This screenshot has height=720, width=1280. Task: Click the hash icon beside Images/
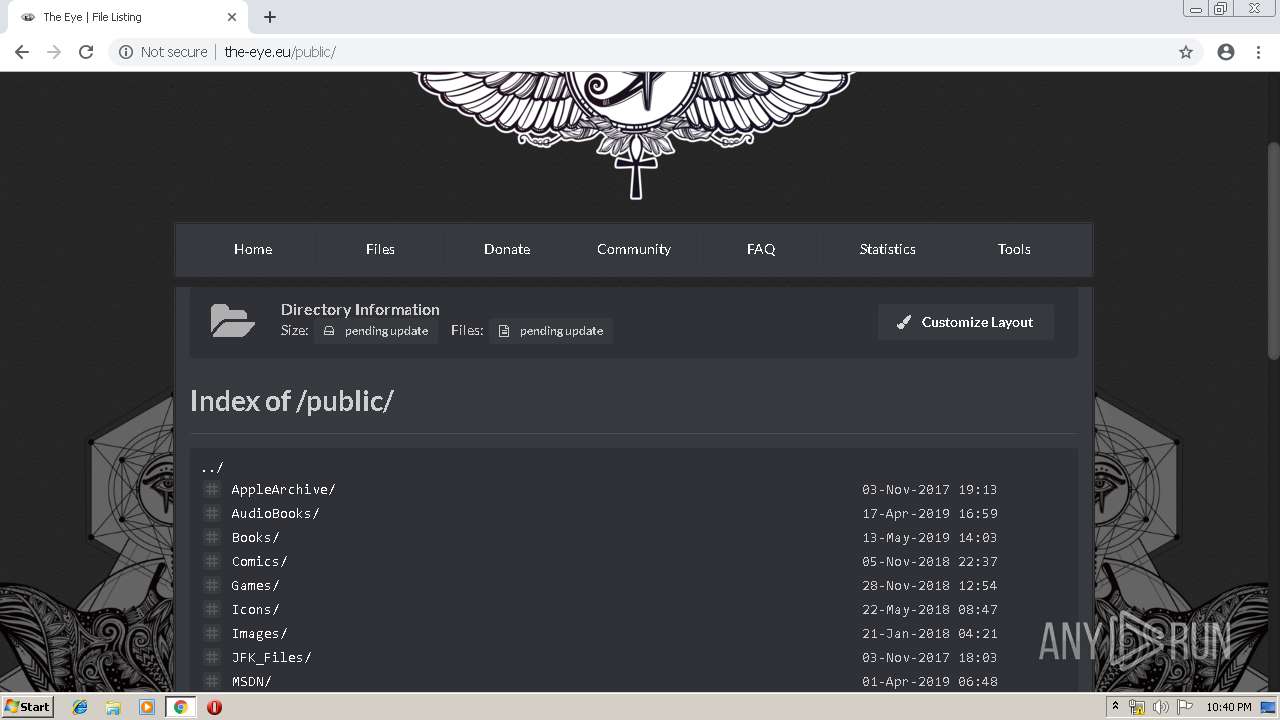212,633
